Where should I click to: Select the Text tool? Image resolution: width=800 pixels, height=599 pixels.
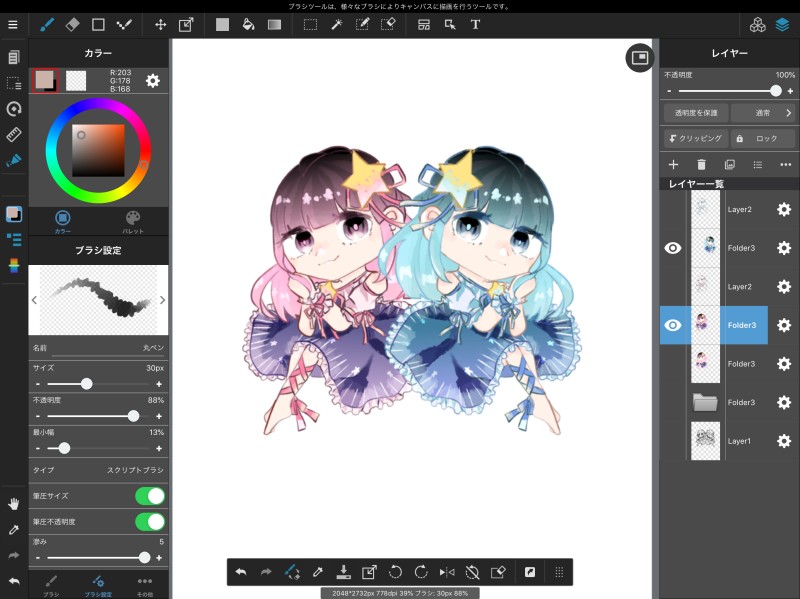(476, 24)
